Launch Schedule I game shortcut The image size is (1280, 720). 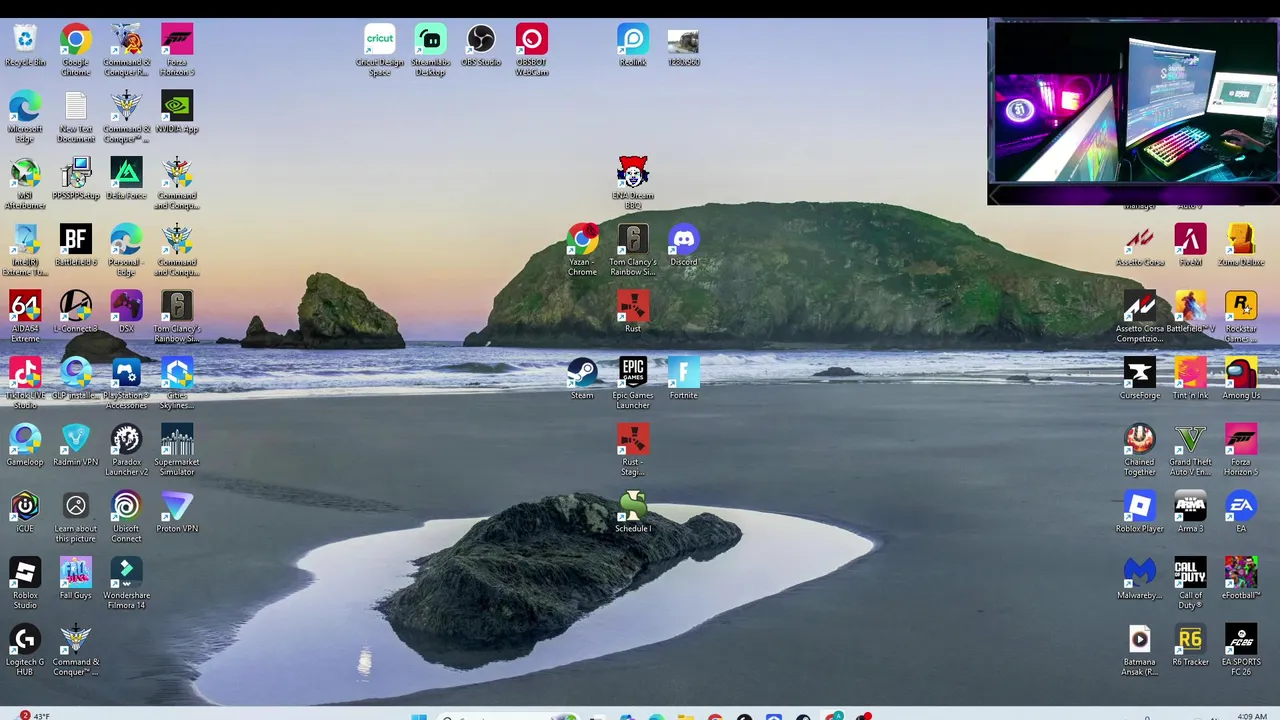pyautogui.click(x=633, y=512)
